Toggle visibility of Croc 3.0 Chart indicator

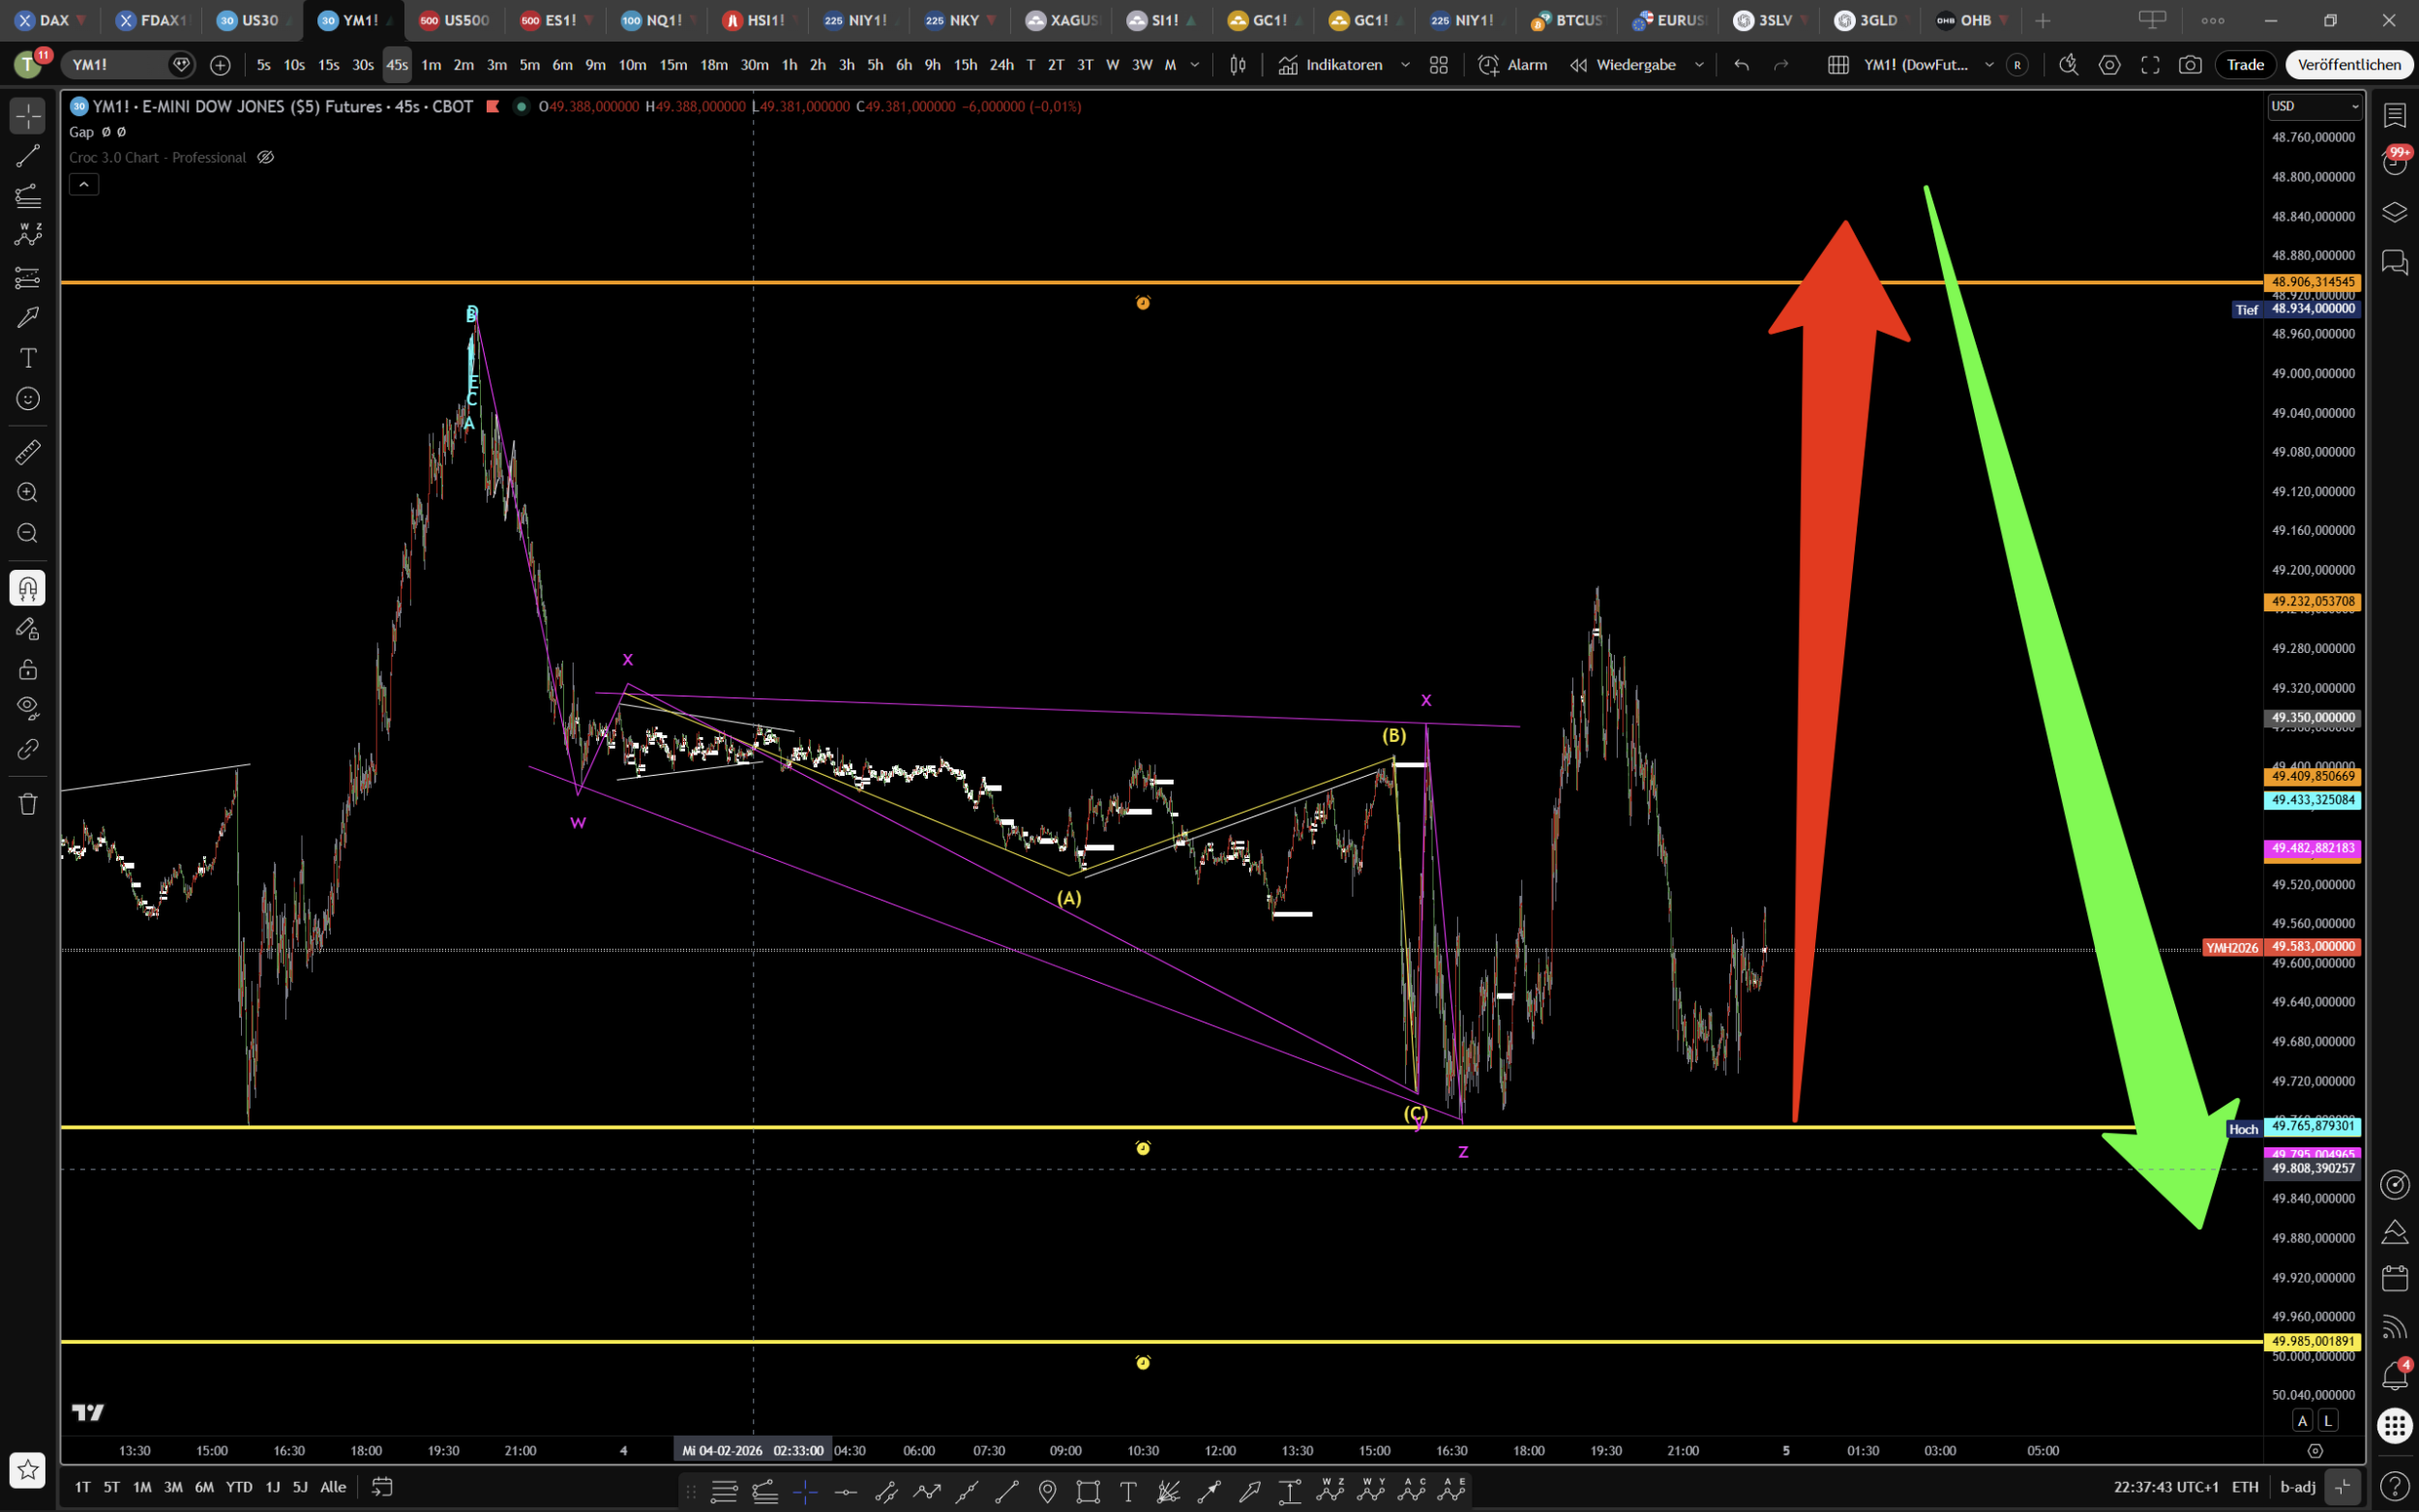click(x=266, y=157)
